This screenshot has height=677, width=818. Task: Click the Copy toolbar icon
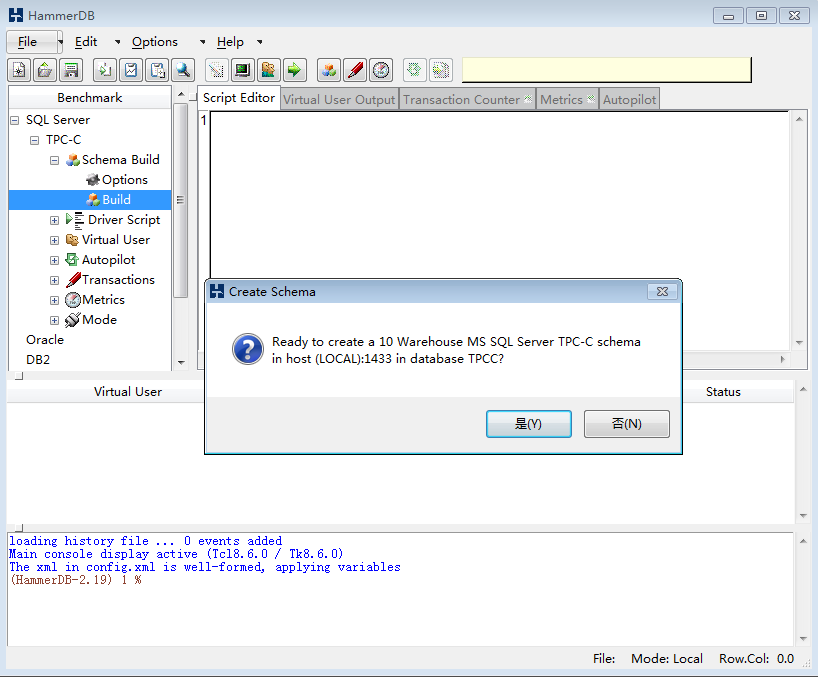[105, 70]
